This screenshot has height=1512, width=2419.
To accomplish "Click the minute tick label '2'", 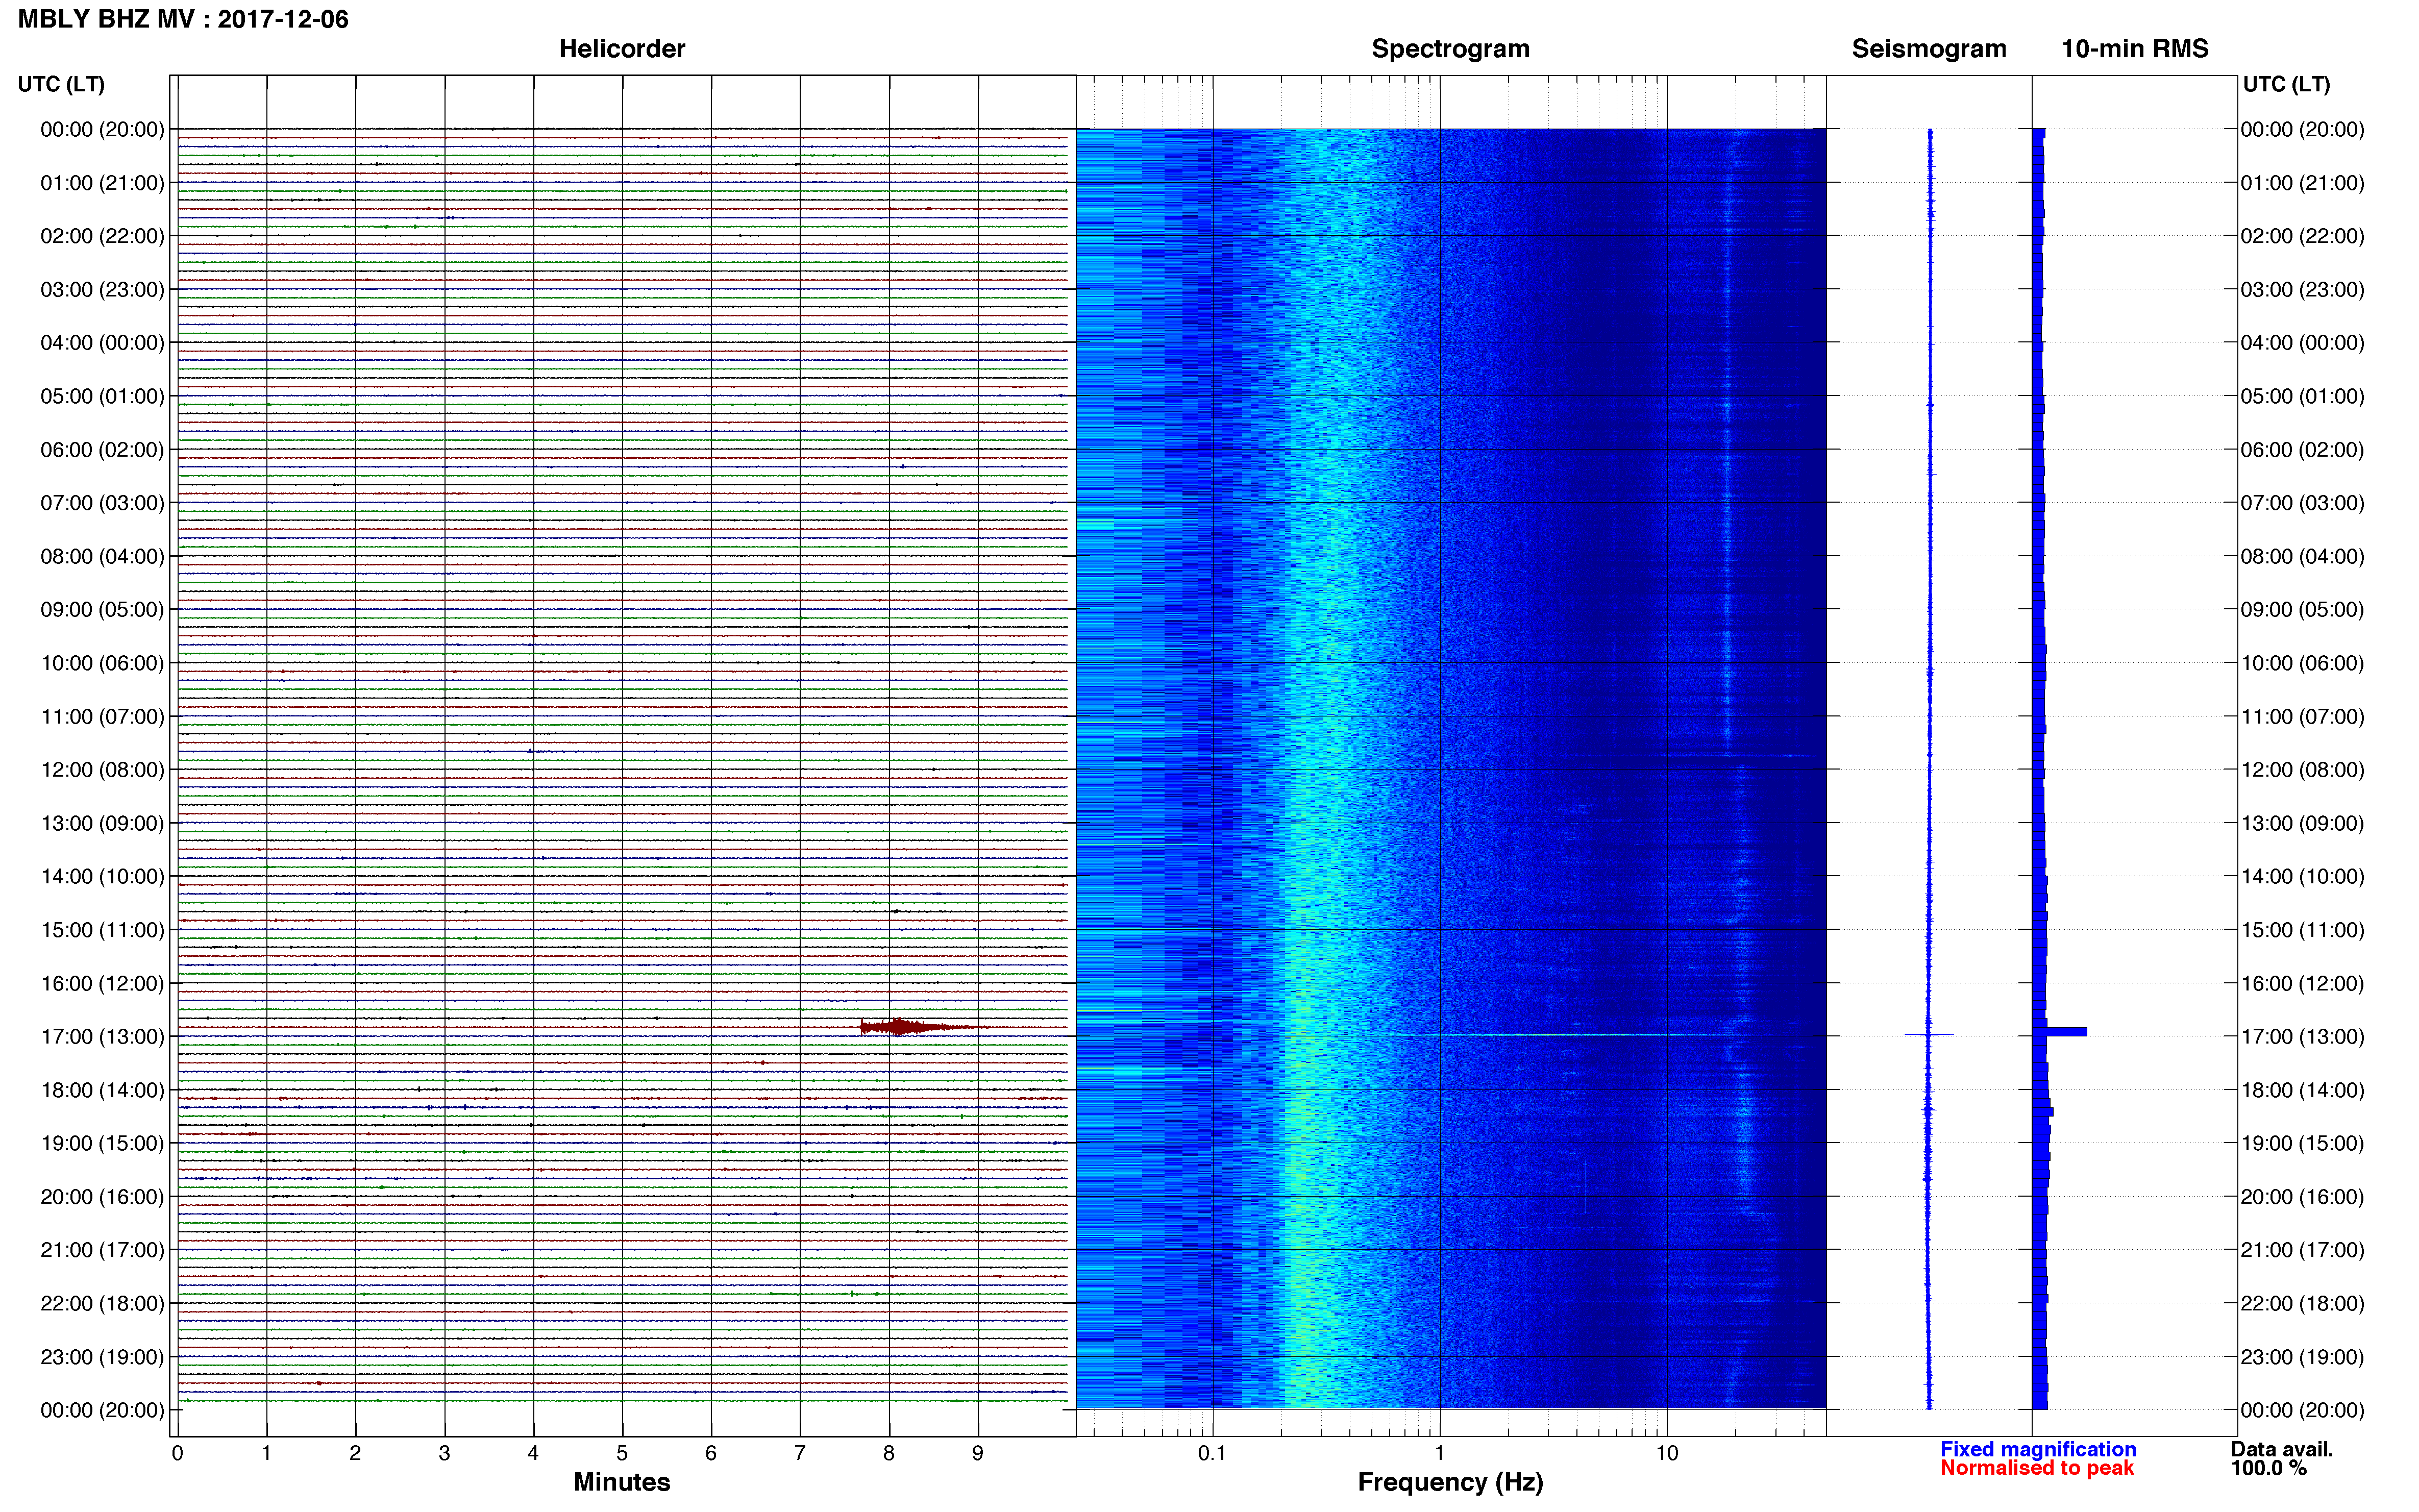I will click(x=355, y=1453).
